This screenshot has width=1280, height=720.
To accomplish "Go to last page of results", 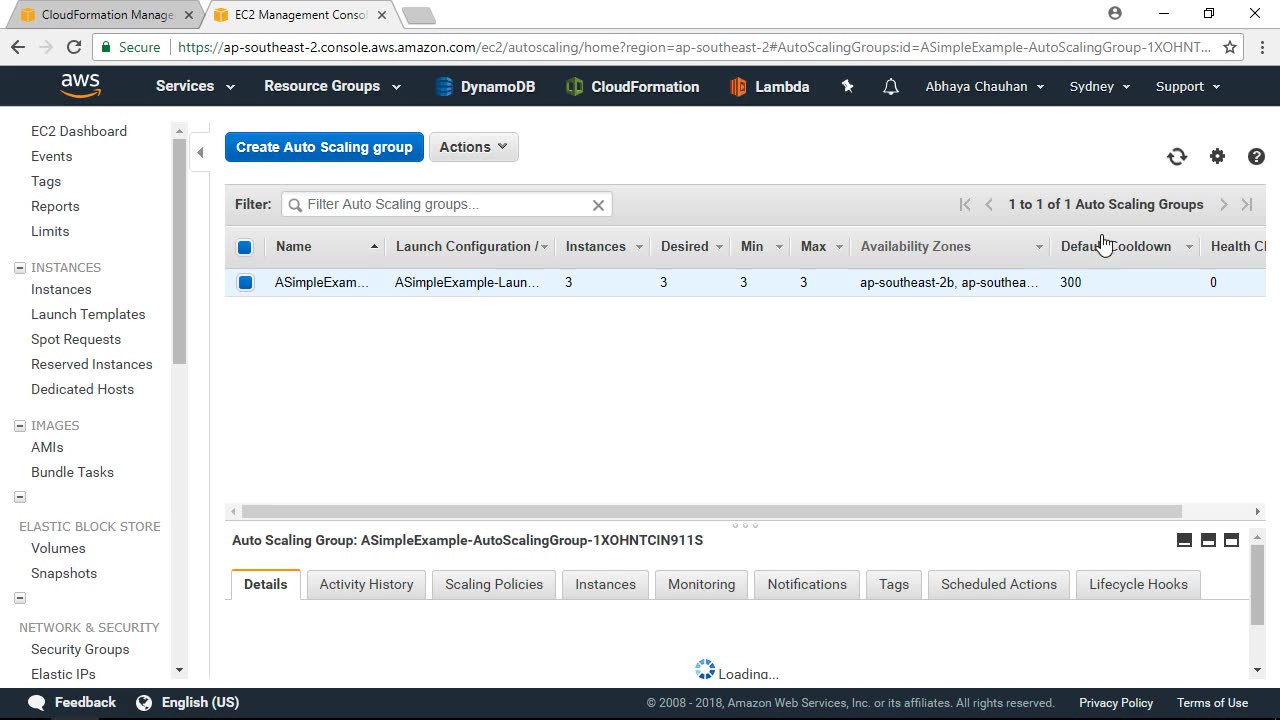I will tap(1247, 204).
